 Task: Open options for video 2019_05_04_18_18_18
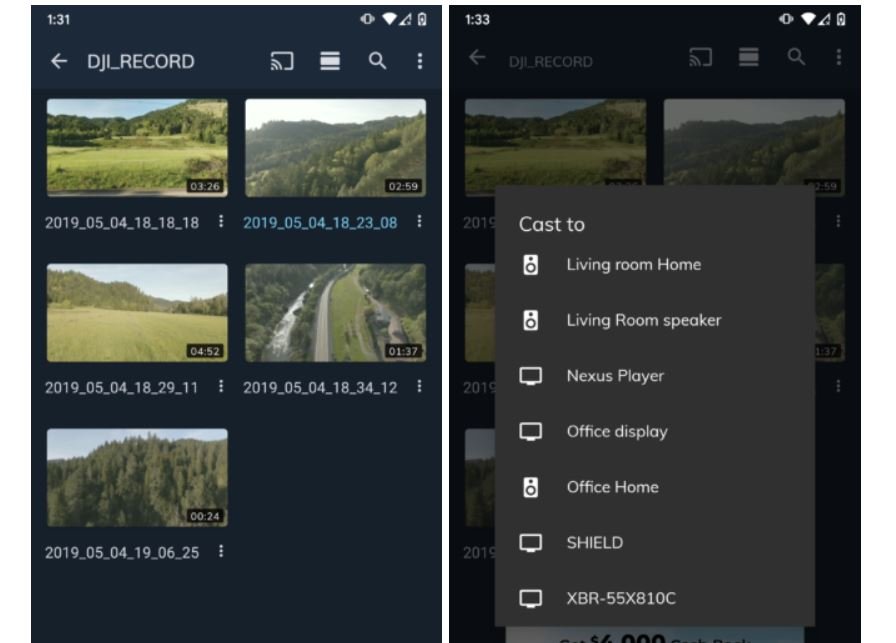pos(221,222)
